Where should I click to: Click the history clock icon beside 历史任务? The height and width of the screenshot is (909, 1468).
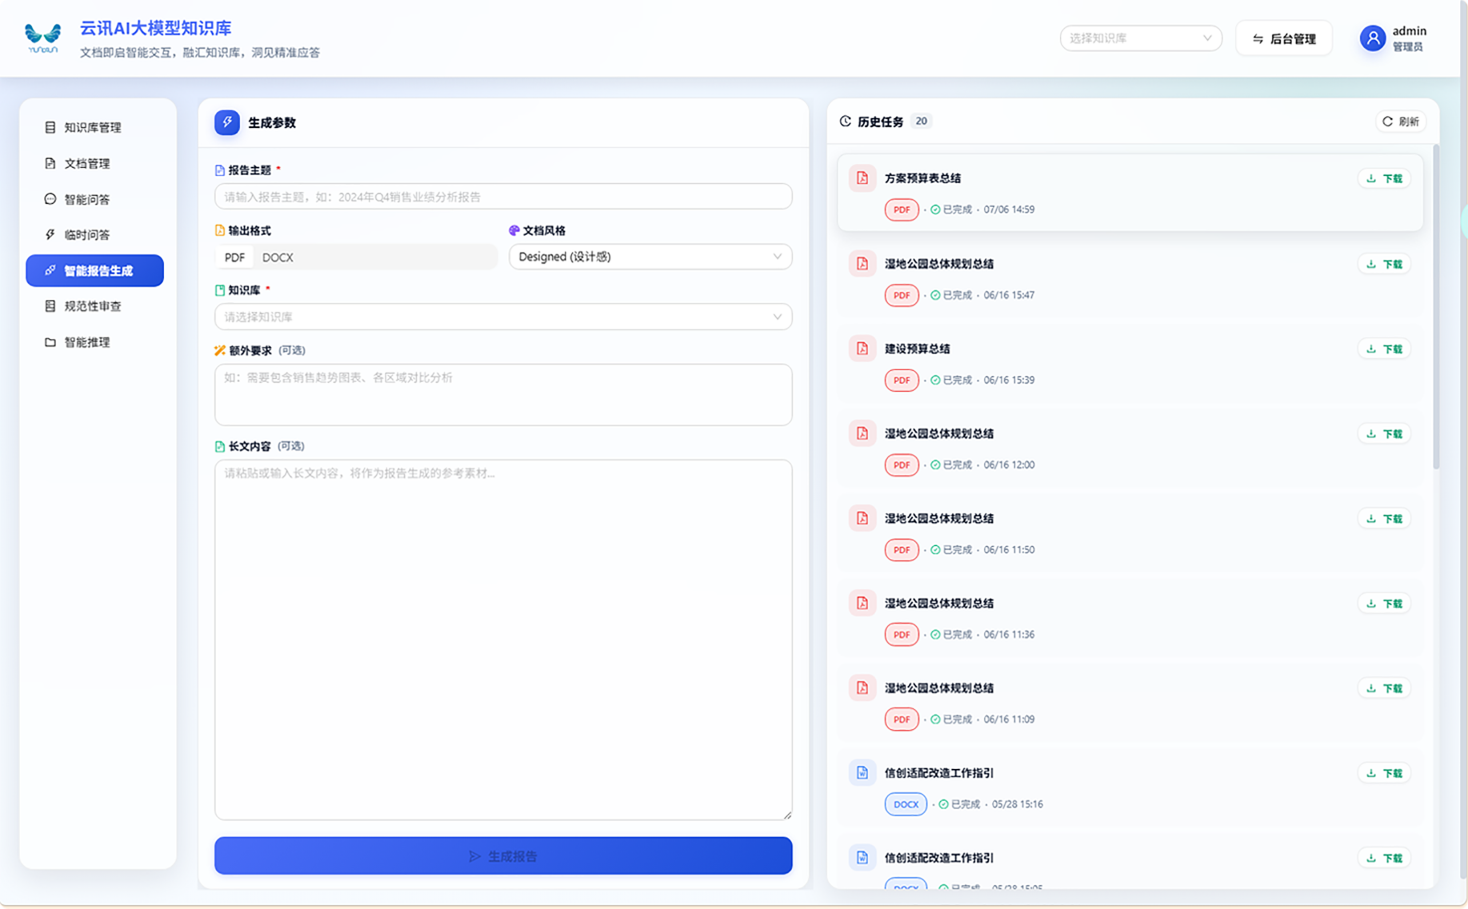(846, 121)
